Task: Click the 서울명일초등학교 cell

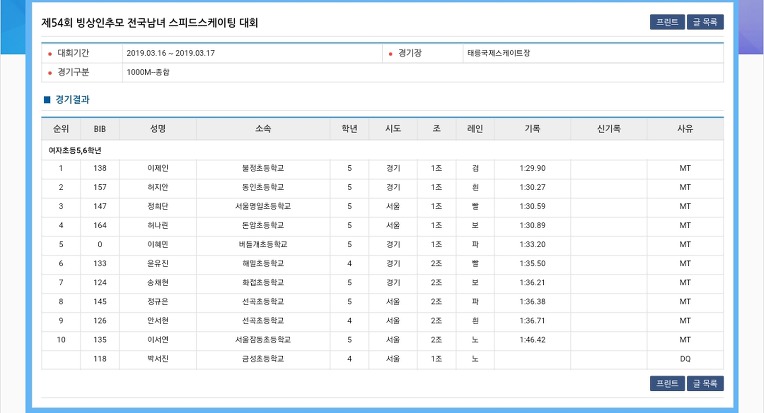Action: coord(263,206)
